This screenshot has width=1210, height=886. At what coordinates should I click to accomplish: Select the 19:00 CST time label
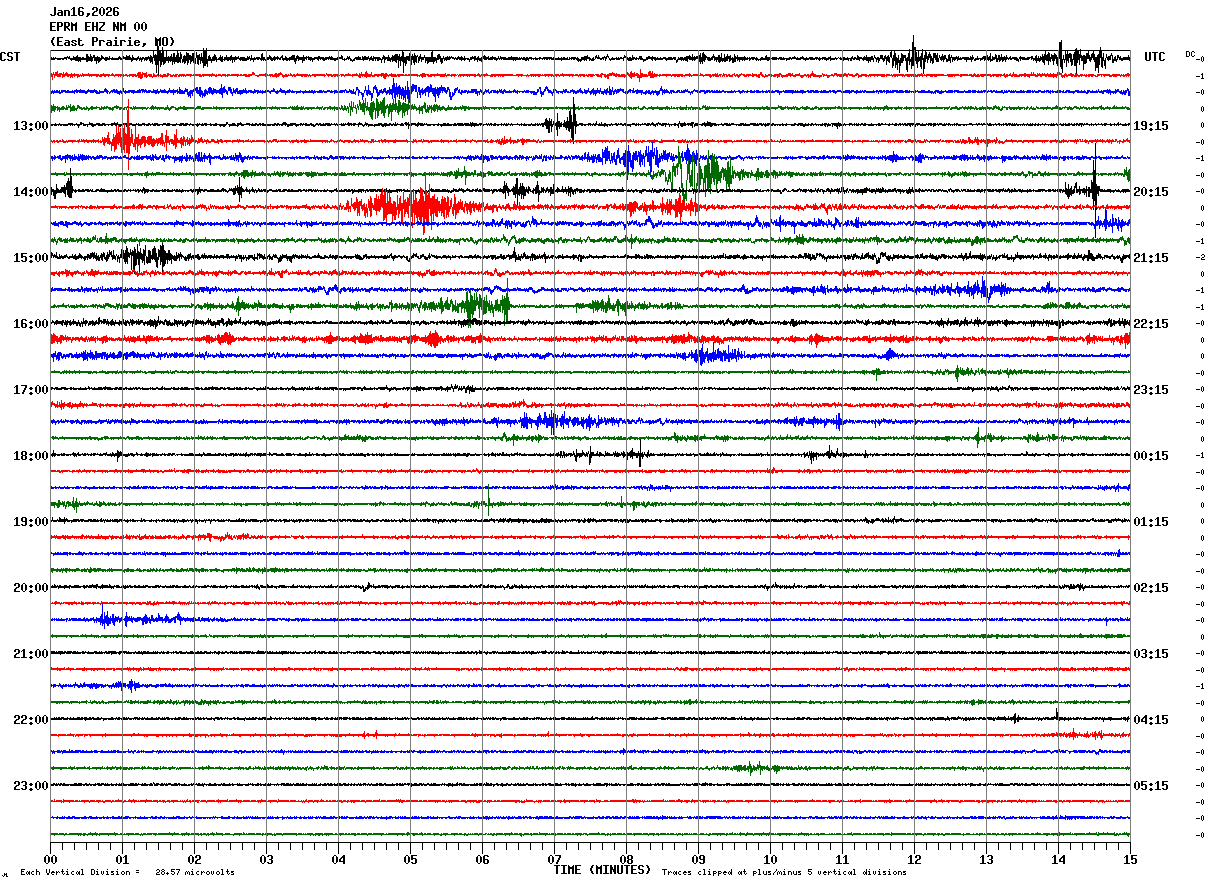pyautogui.click(x=31, y=522)
